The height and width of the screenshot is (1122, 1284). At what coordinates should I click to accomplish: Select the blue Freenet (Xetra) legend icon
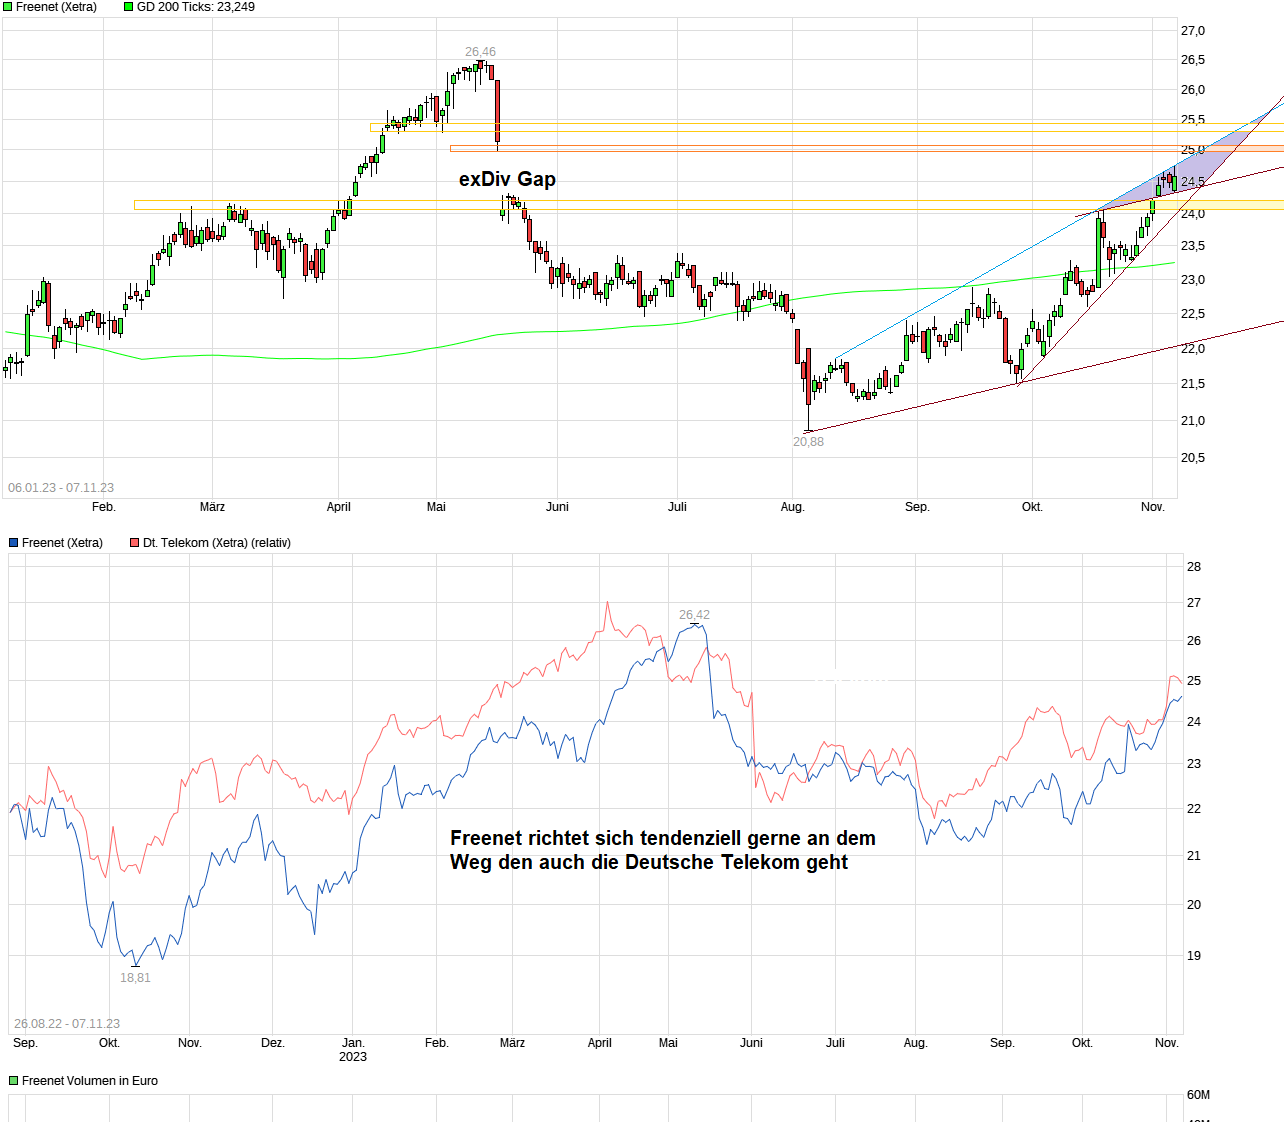click(x=12, y=542)
